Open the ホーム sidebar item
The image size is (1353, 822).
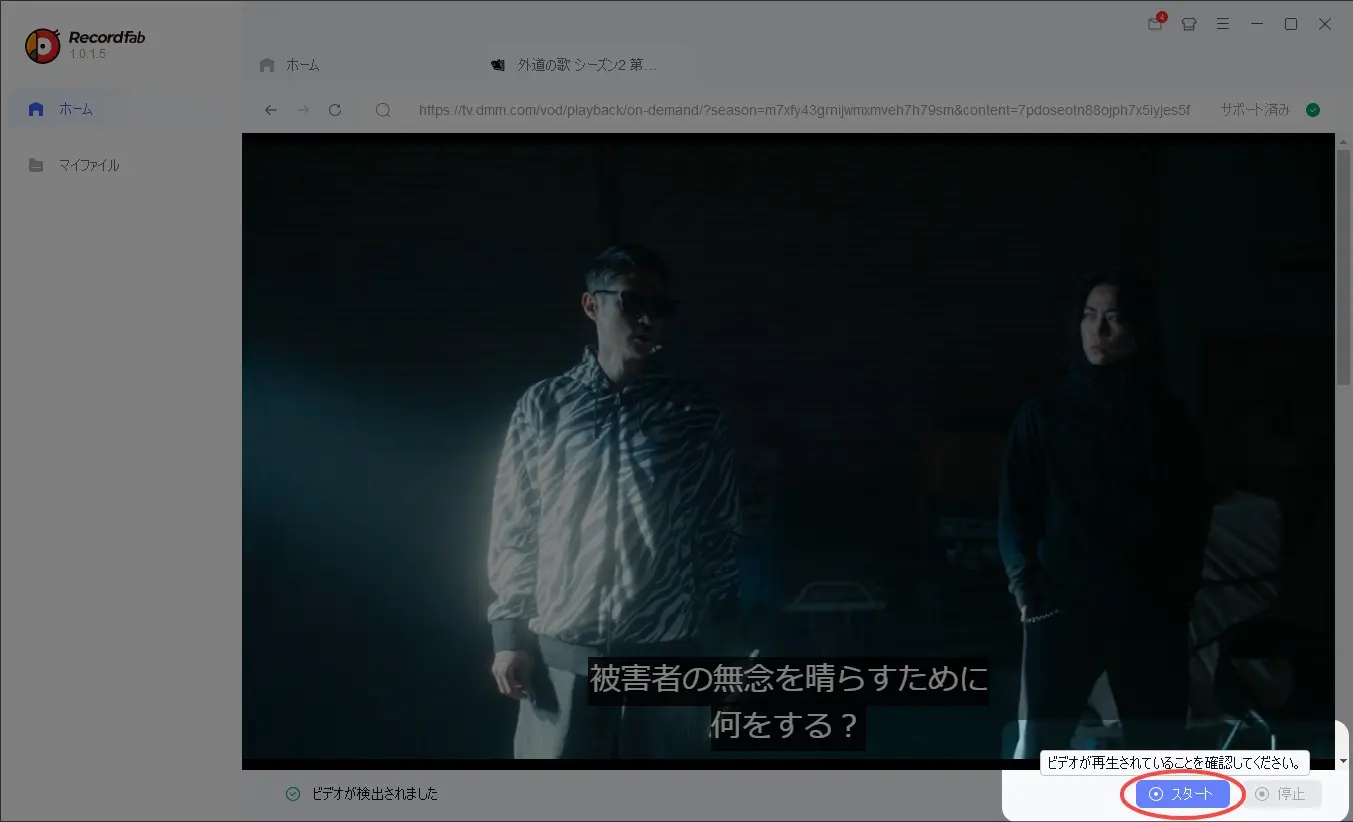click(x=110, y=109)
